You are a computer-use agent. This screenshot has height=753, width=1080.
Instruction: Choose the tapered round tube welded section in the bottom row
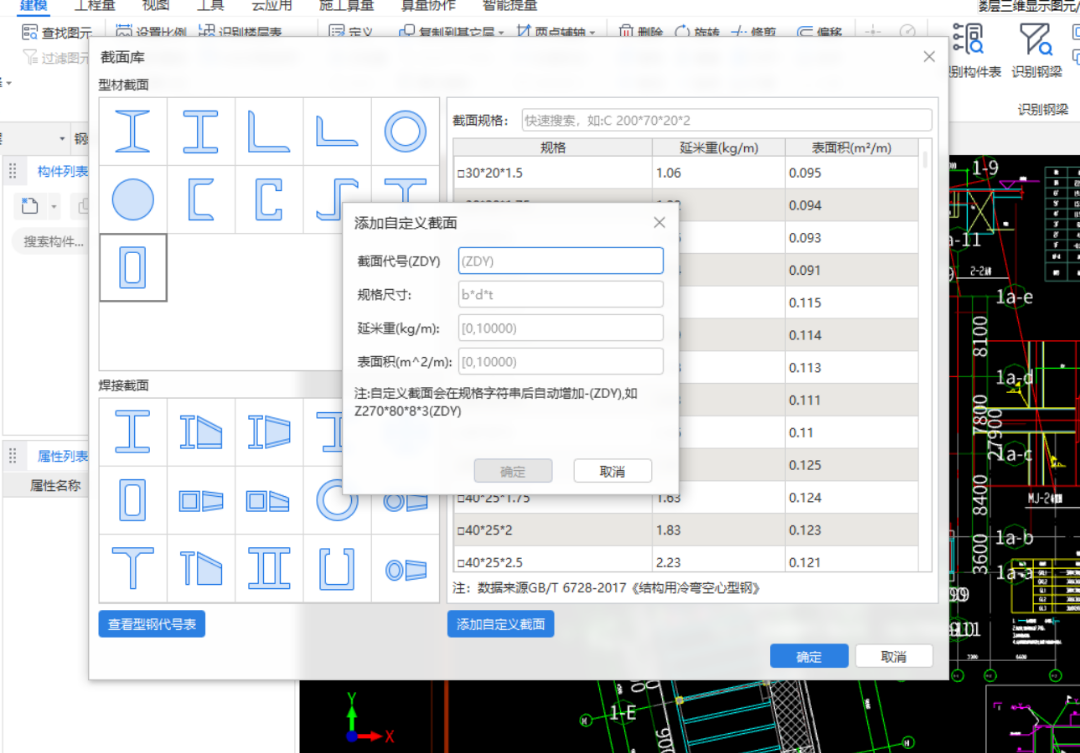[x=405, y=570]
